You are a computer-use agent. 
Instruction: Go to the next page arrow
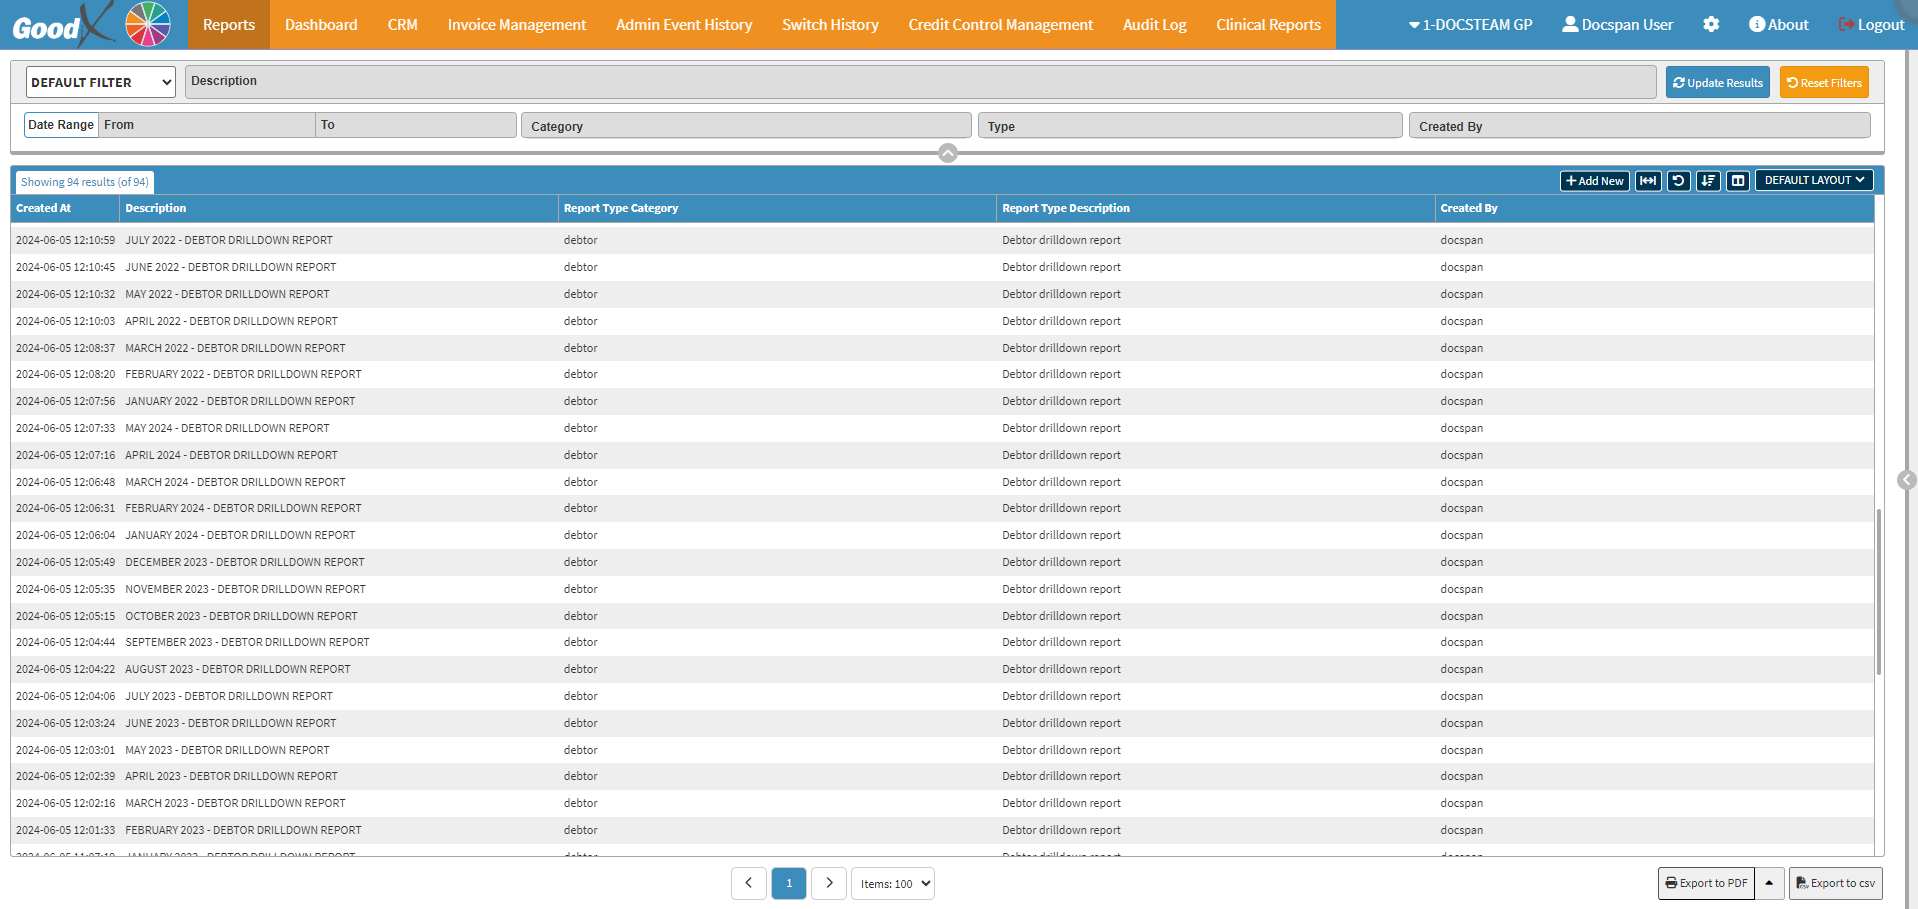coord(829,883)
